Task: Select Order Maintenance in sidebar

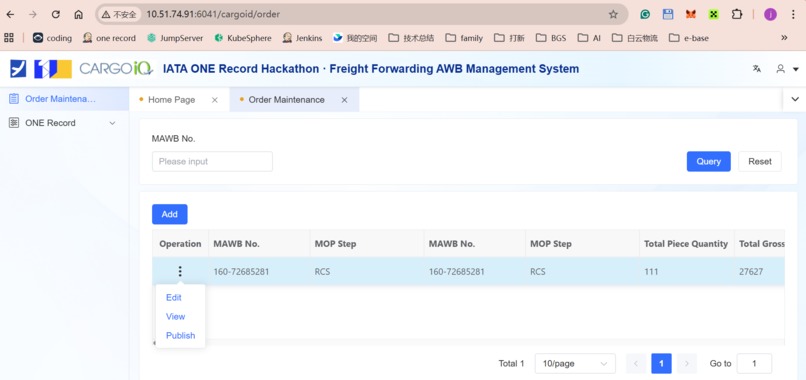Action: [64, 99]
